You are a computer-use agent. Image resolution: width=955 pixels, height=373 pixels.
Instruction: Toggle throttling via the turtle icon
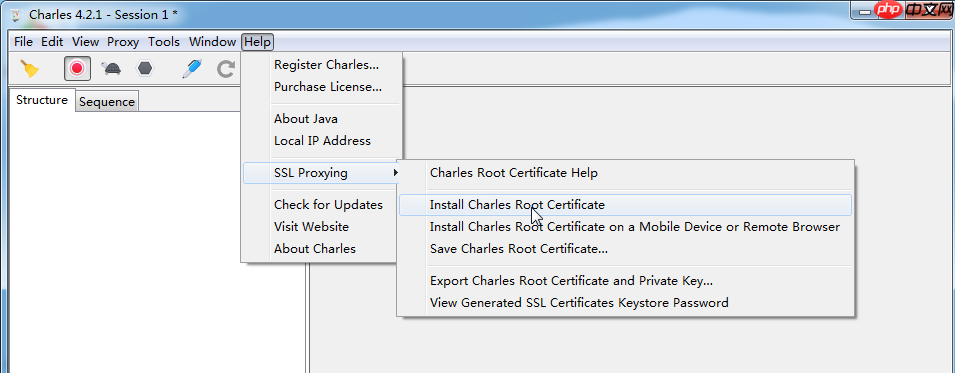point(111,68)
